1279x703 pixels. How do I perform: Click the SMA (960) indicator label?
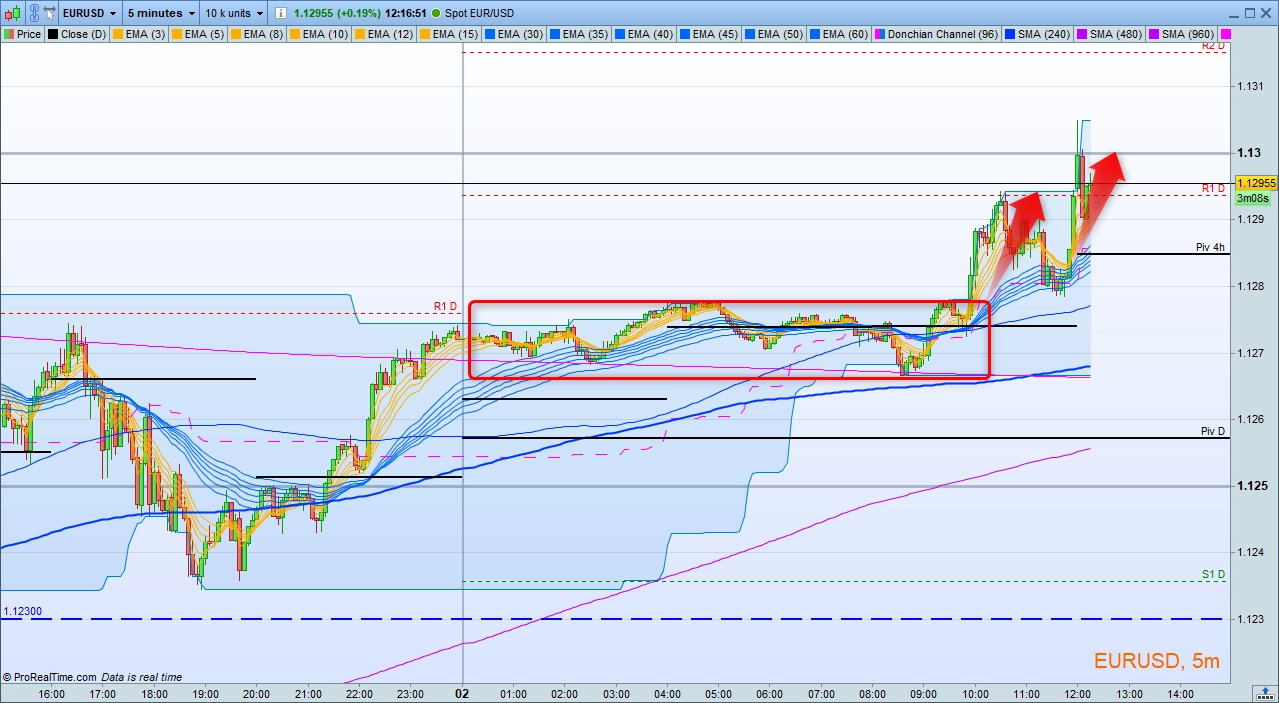(x=1183, y=34)
